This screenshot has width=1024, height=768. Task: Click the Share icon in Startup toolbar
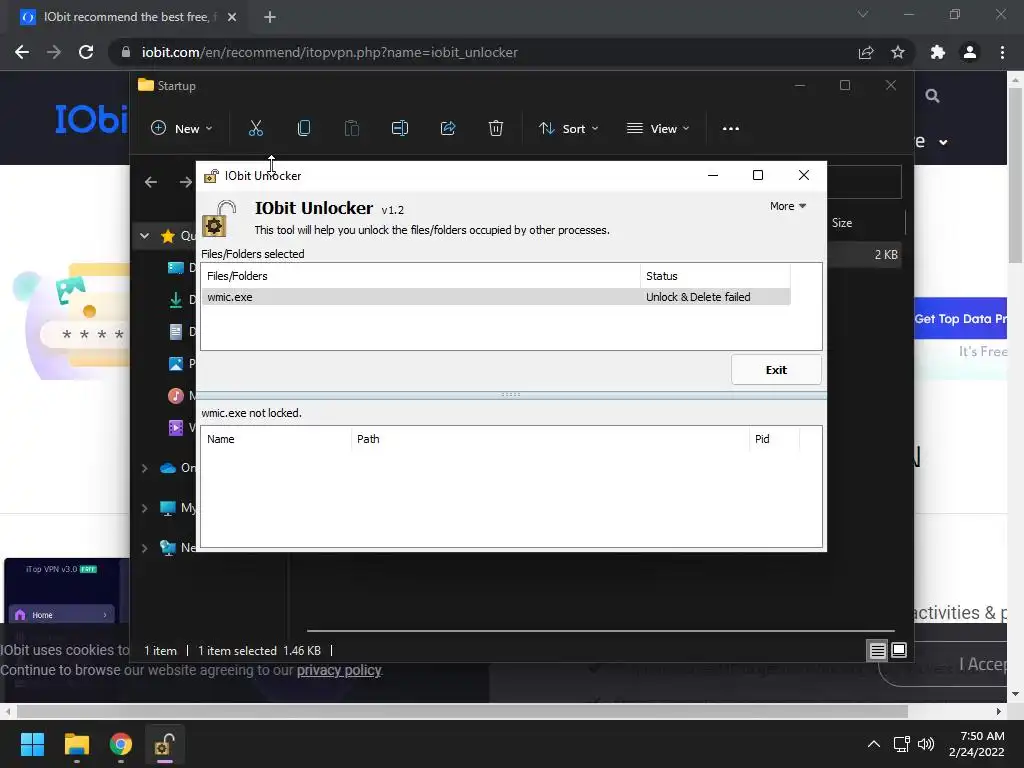(448, 129)
